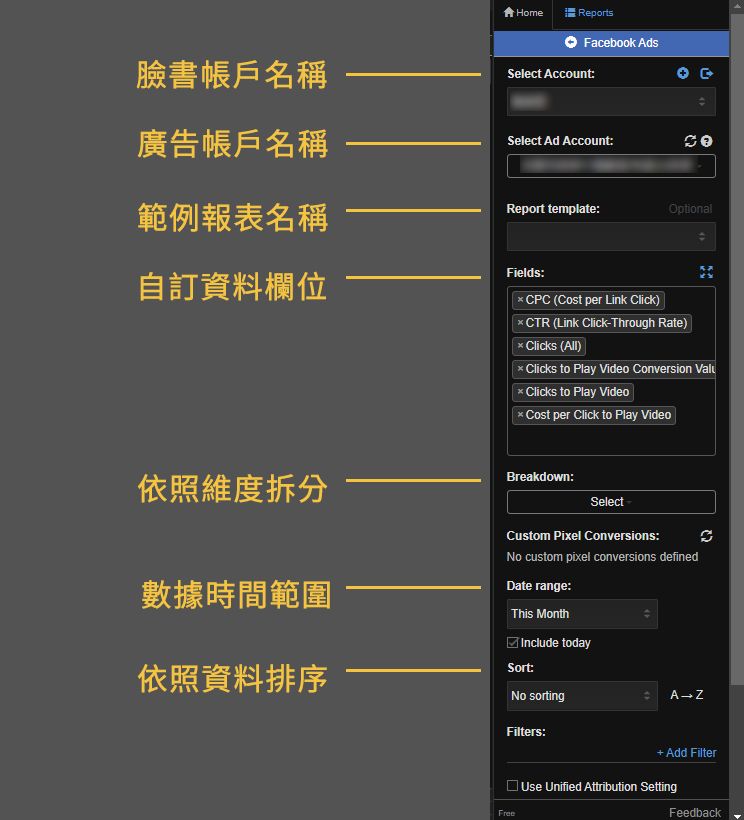744x820 pixels.
Task: Remove the Clicks (All) field
Action: pyautogui.click(x=520, y=345)
